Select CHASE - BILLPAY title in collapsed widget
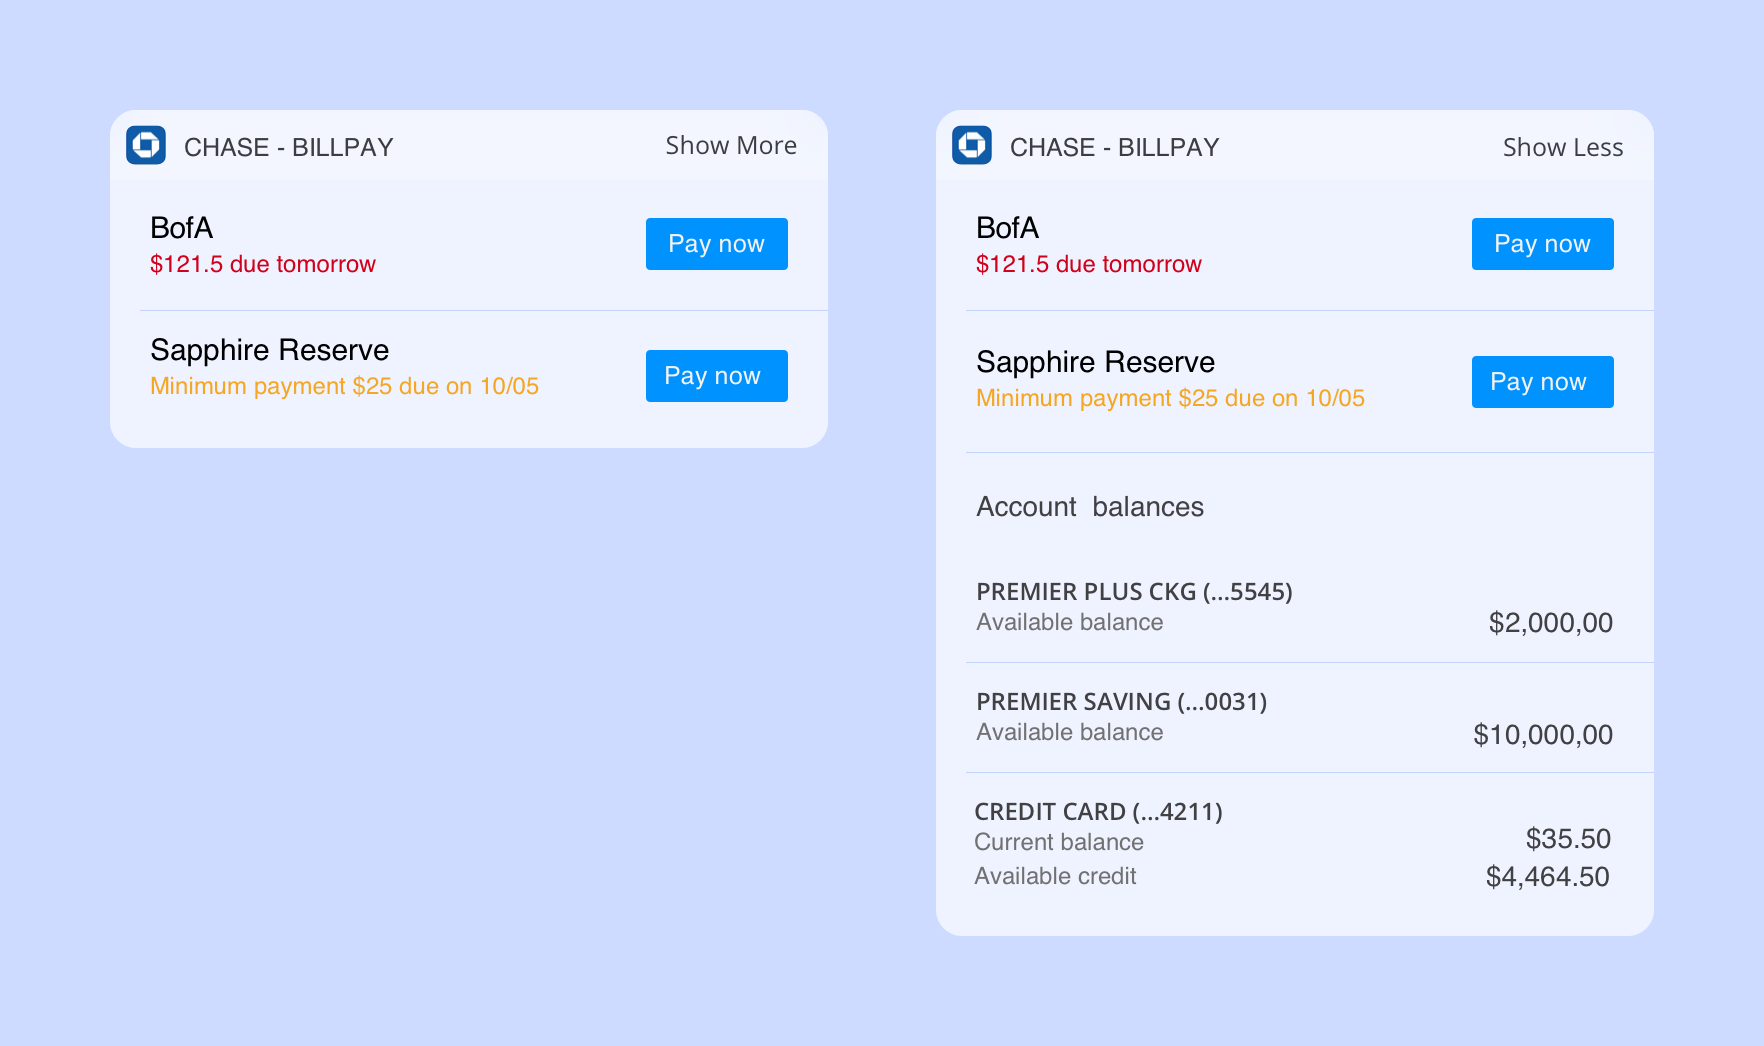The height and width of the screenshot is (1046, 1764). coord(288,147)
